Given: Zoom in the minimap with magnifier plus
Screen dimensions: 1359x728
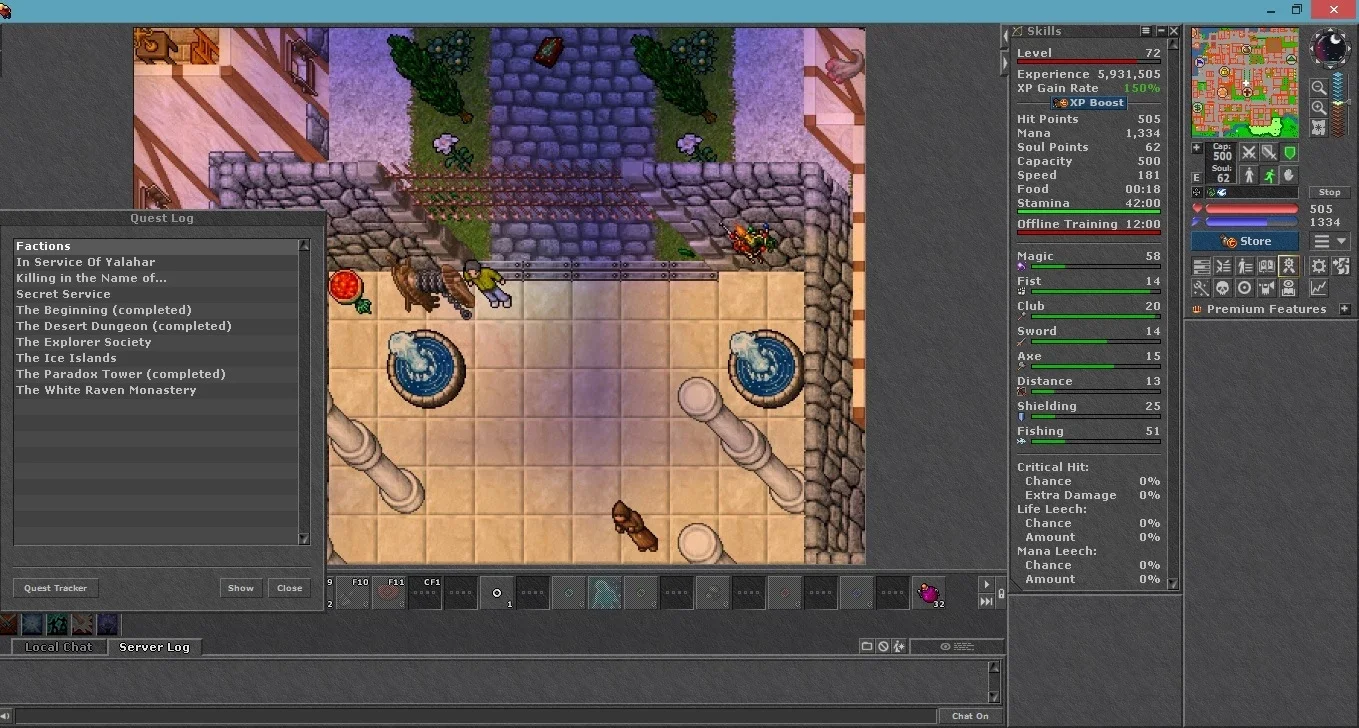Looking at the screenshot, I should point(1319,107).
